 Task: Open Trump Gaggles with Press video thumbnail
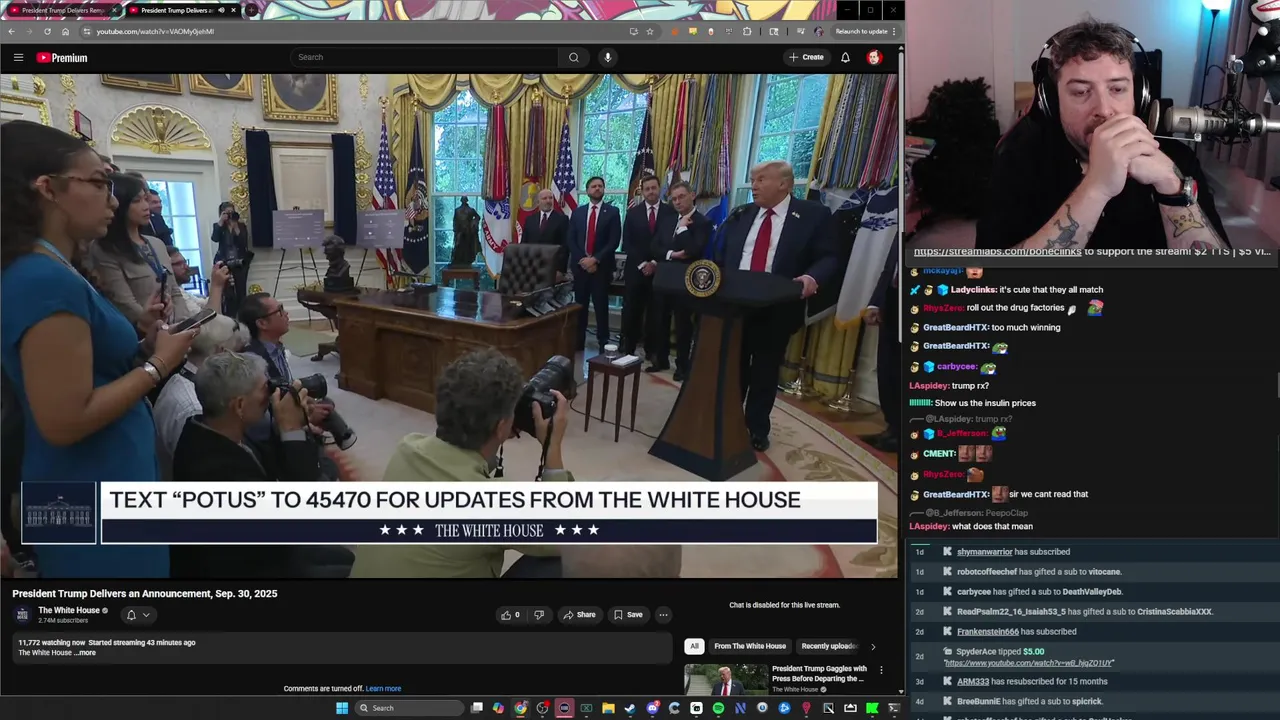[x=726, y=680]
